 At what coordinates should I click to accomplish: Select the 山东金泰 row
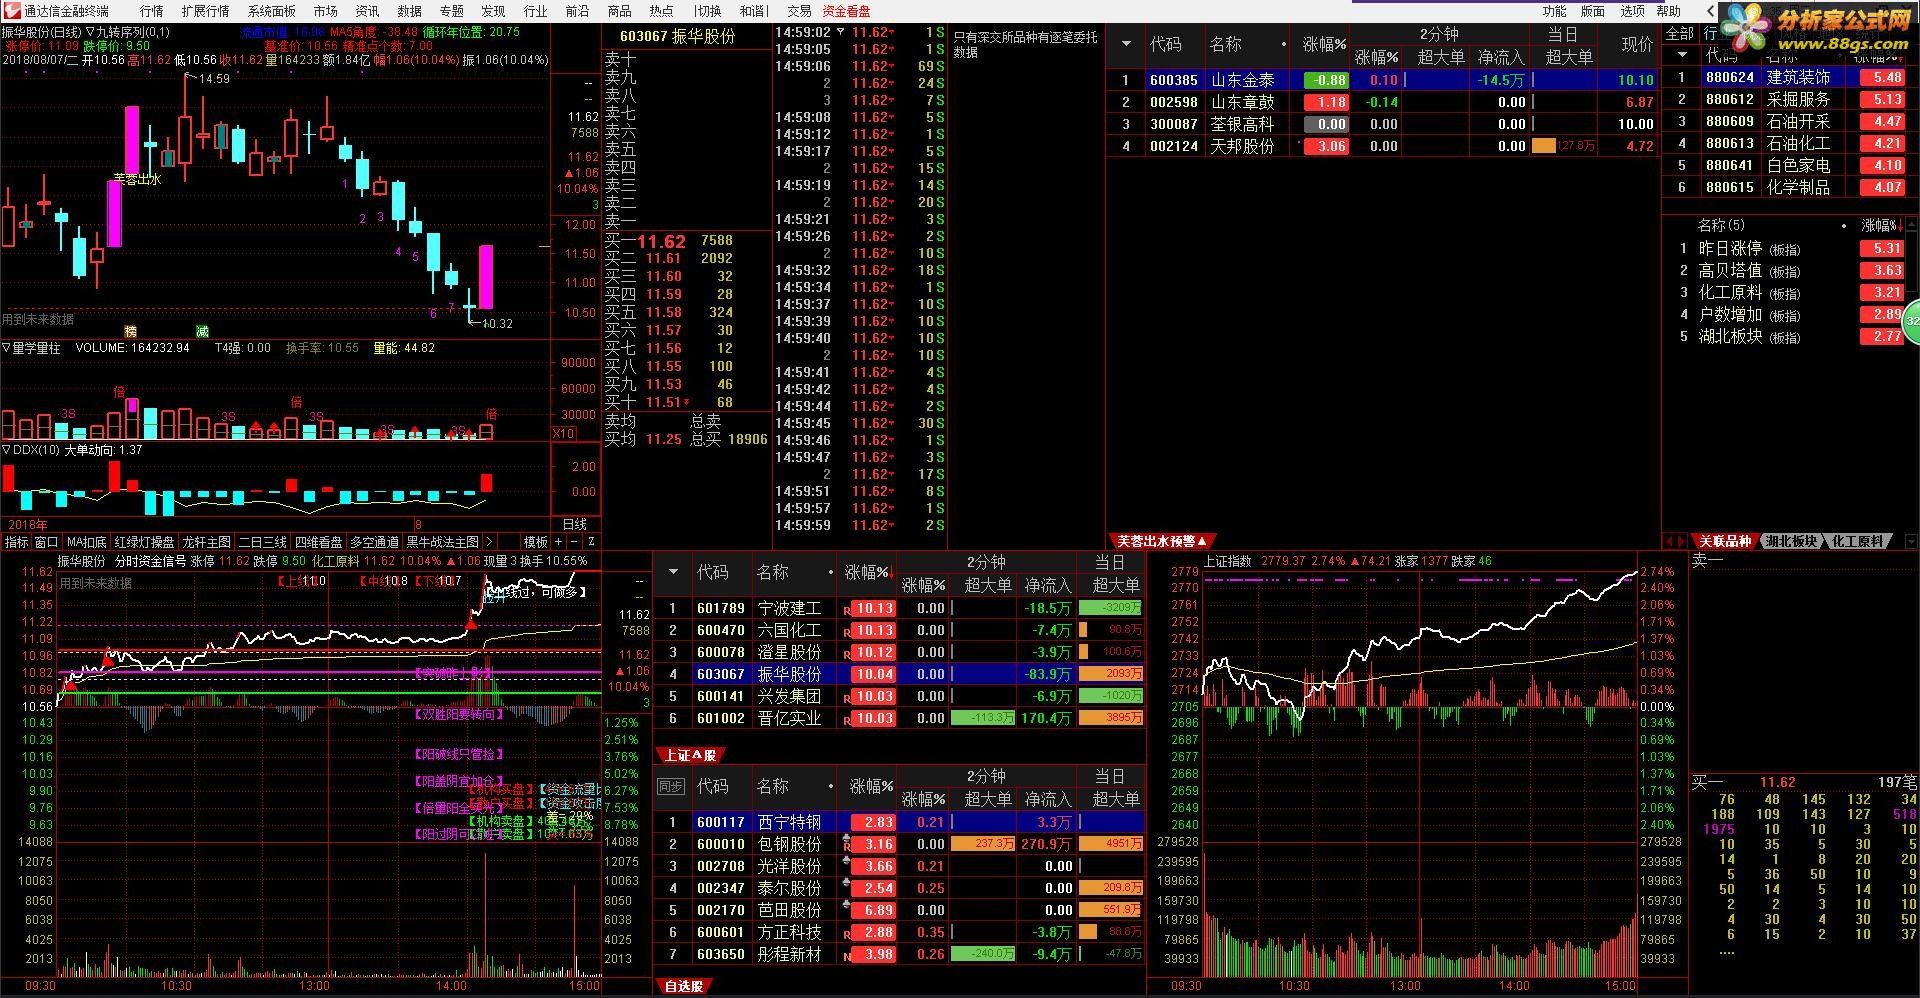pos(1382,80)
